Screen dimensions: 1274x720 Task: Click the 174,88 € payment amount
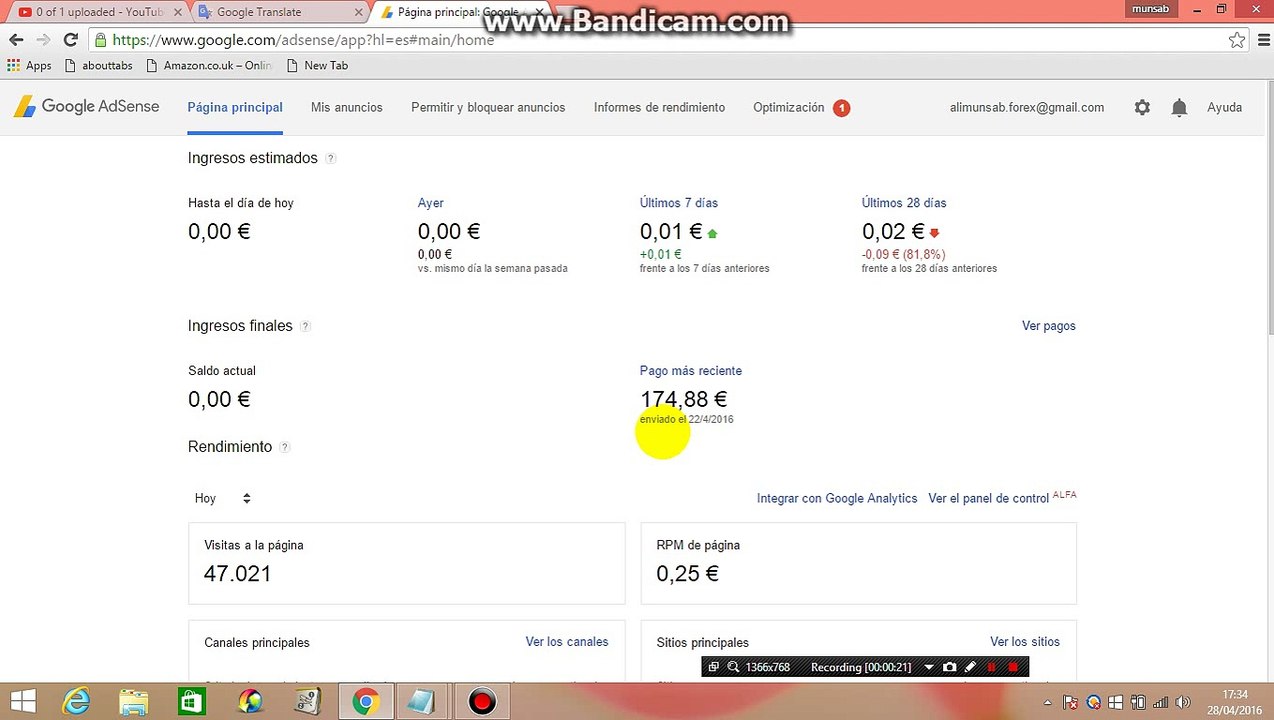(683, 399)
